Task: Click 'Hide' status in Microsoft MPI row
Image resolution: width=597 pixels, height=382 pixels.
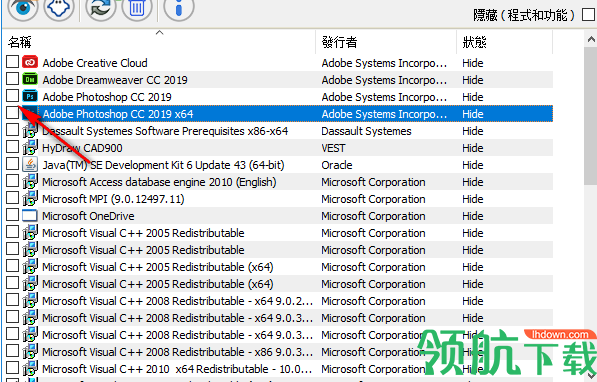Action: [473, 199]
